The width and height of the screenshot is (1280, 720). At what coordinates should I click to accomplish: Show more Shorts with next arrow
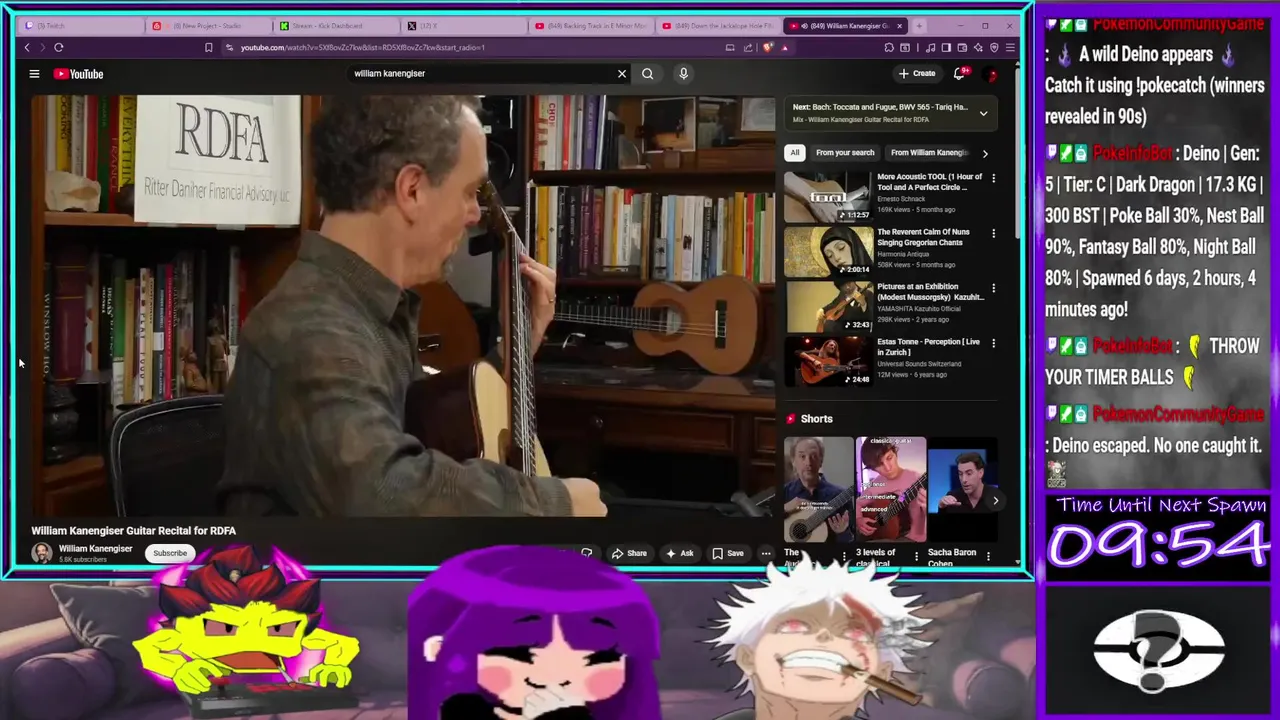click(x=995, y=500)
